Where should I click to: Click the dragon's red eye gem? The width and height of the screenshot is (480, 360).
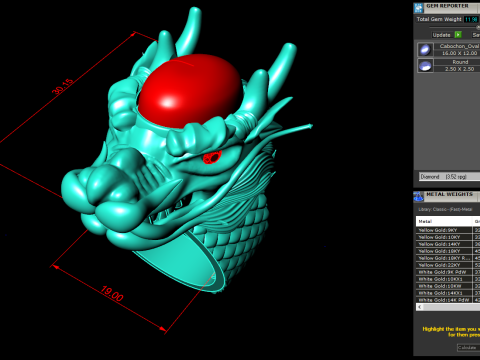[212, 158]
